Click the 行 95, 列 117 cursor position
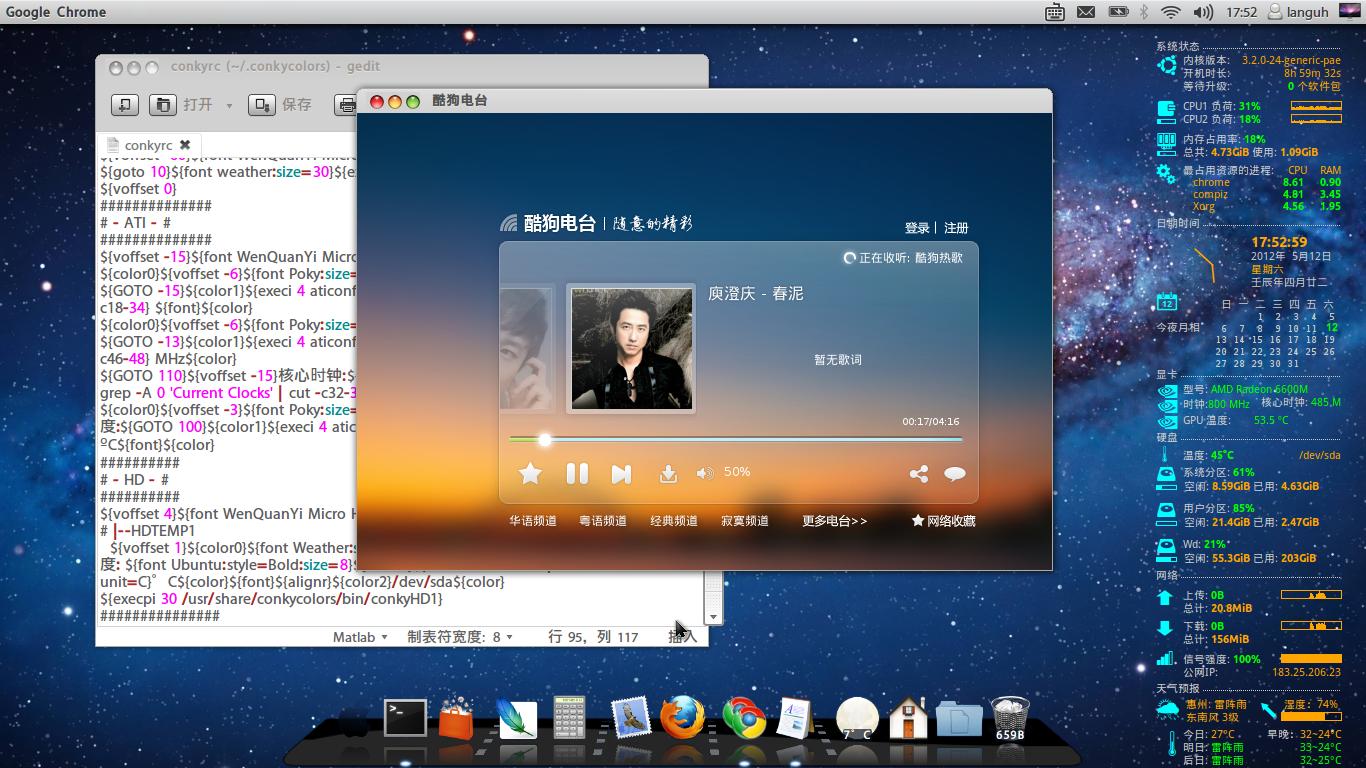 click(x=593, y=637)
